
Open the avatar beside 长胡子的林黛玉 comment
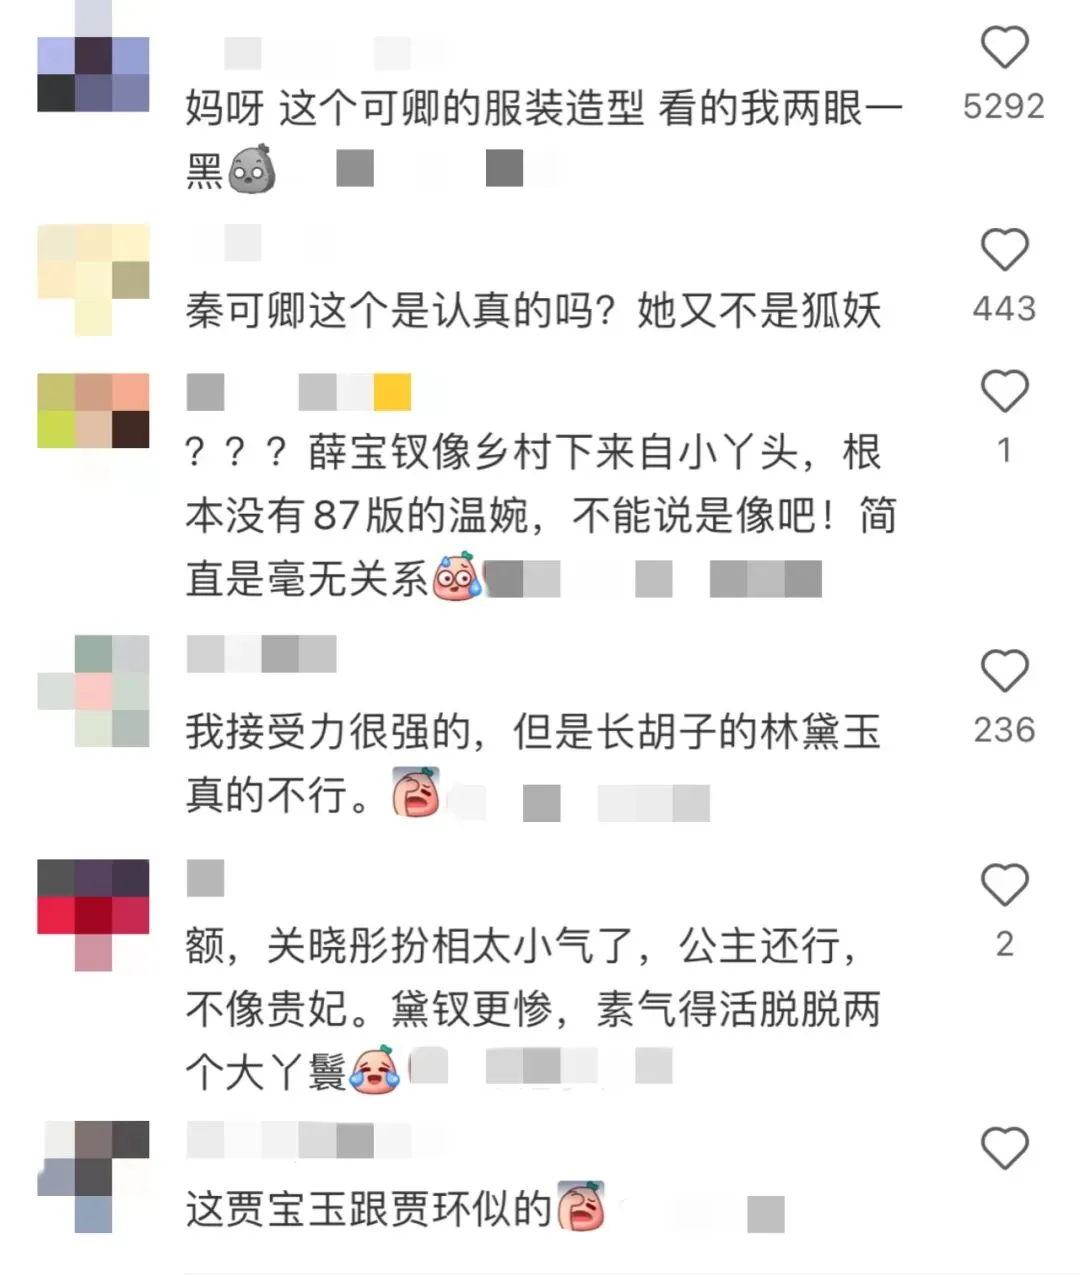[93, 691]
